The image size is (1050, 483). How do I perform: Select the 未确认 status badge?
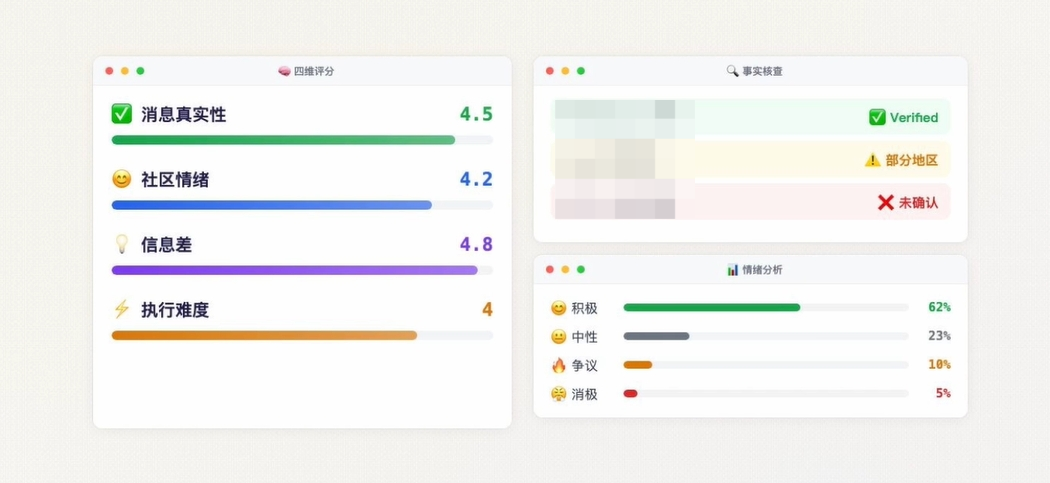tap(907, 202)
